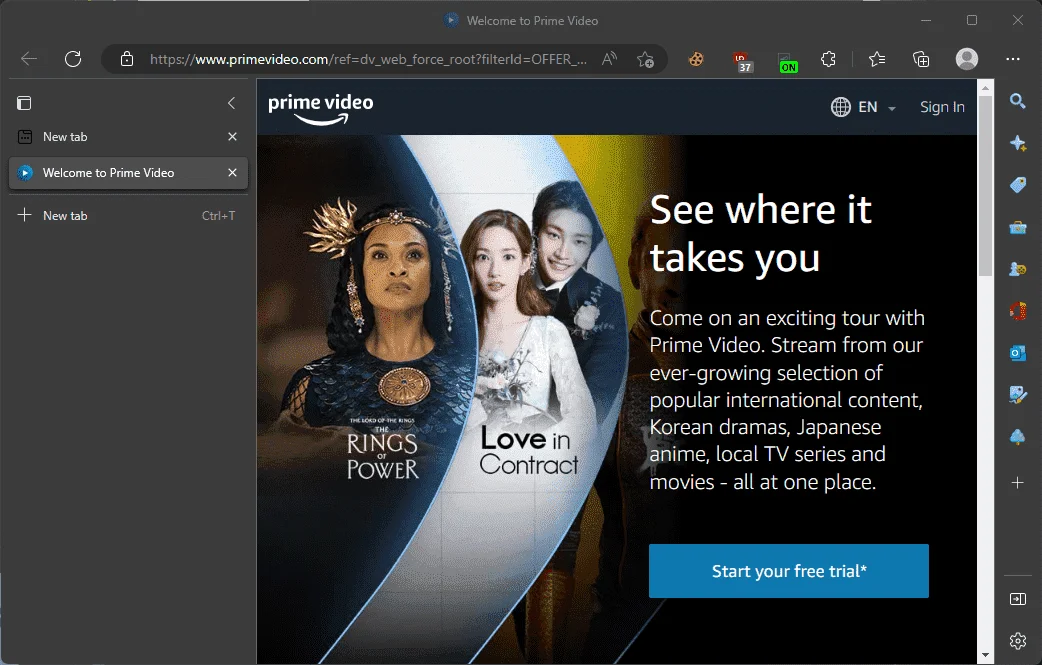Open the browser profile avatar
1042x665 pixels.
pos(966,59)
